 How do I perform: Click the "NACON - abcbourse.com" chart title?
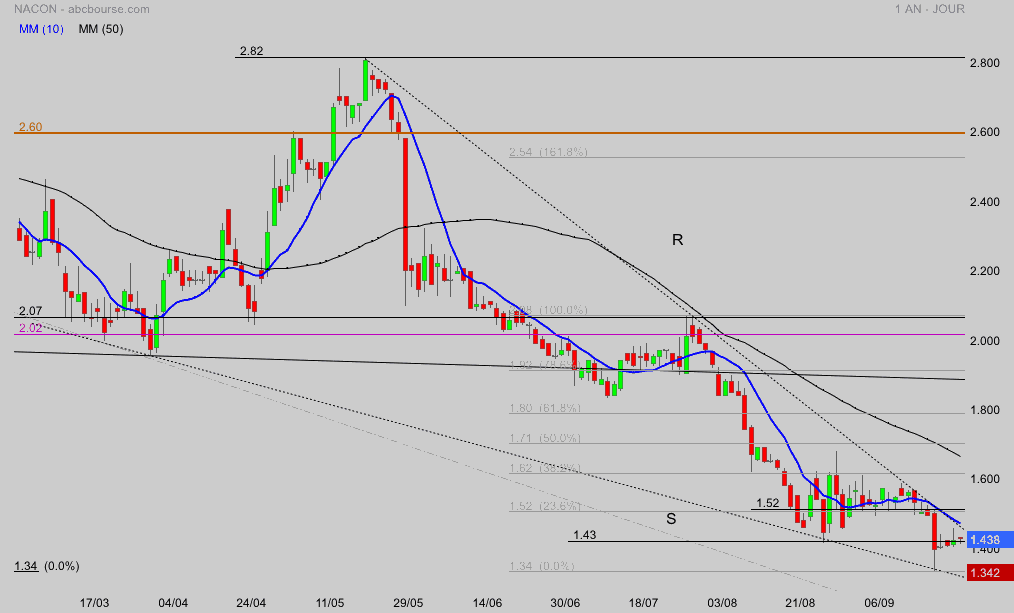[x=81, y=9]
